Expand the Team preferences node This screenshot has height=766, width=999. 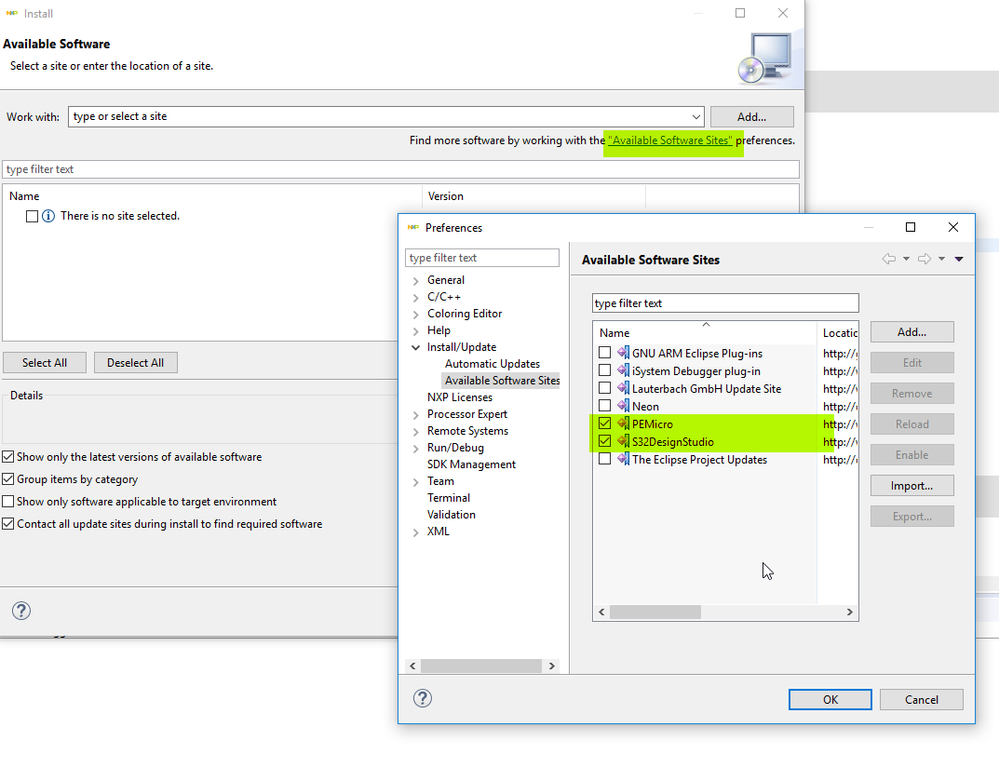click(415, 482)
